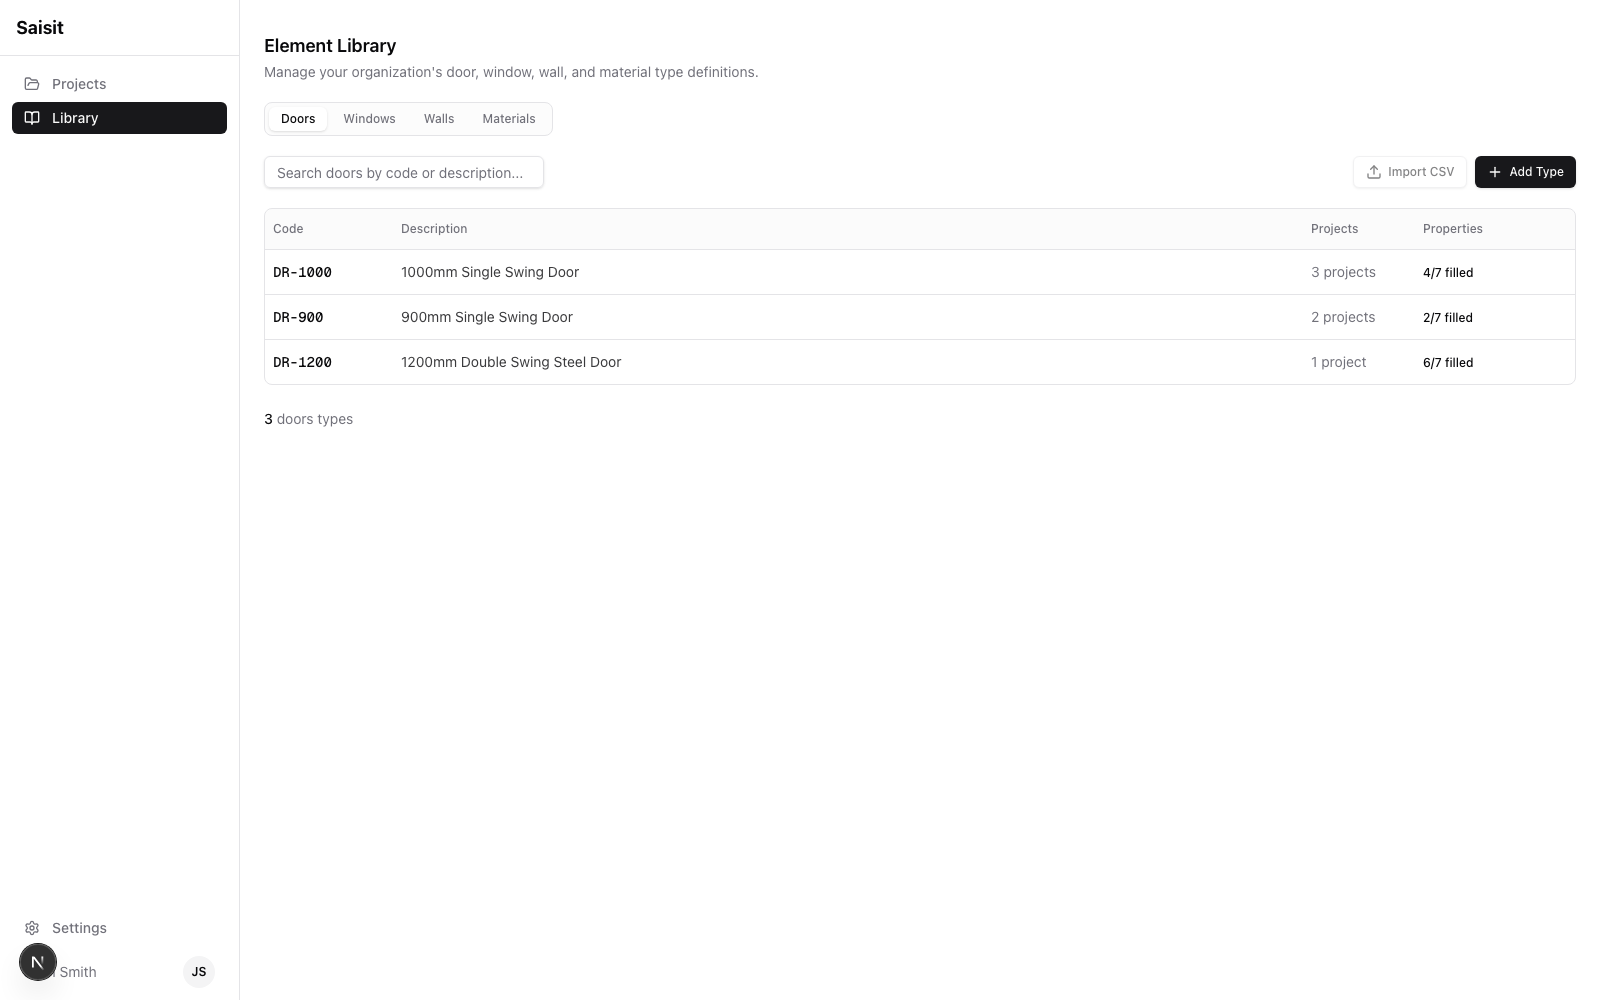Select the Library sidebar item
The image size is (1600, 1000).
coord(119,118)
